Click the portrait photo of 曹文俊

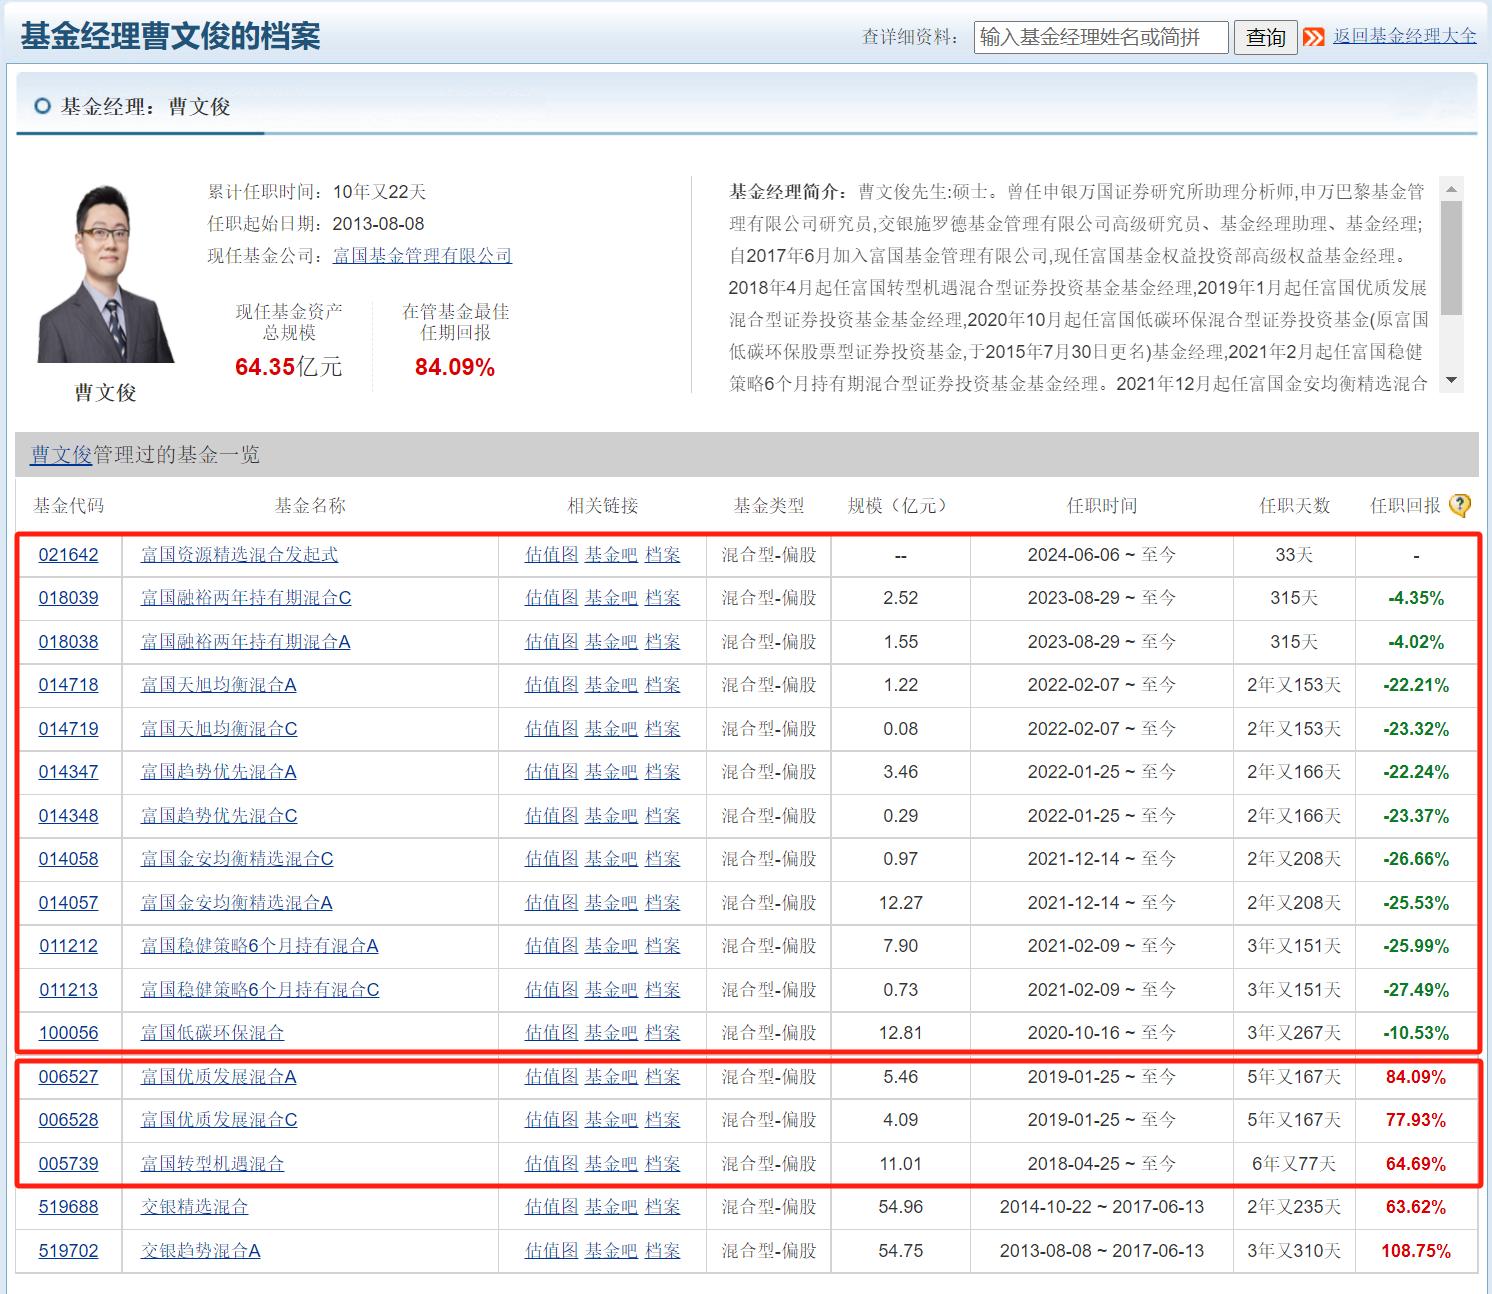click(x=105, y=273)
